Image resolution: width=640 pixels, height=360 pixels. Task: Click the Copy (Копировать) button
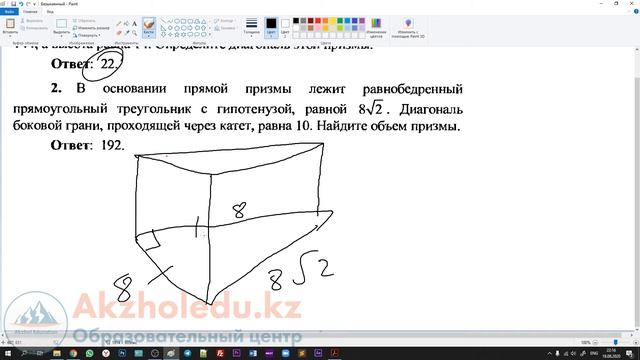[34, 28]
